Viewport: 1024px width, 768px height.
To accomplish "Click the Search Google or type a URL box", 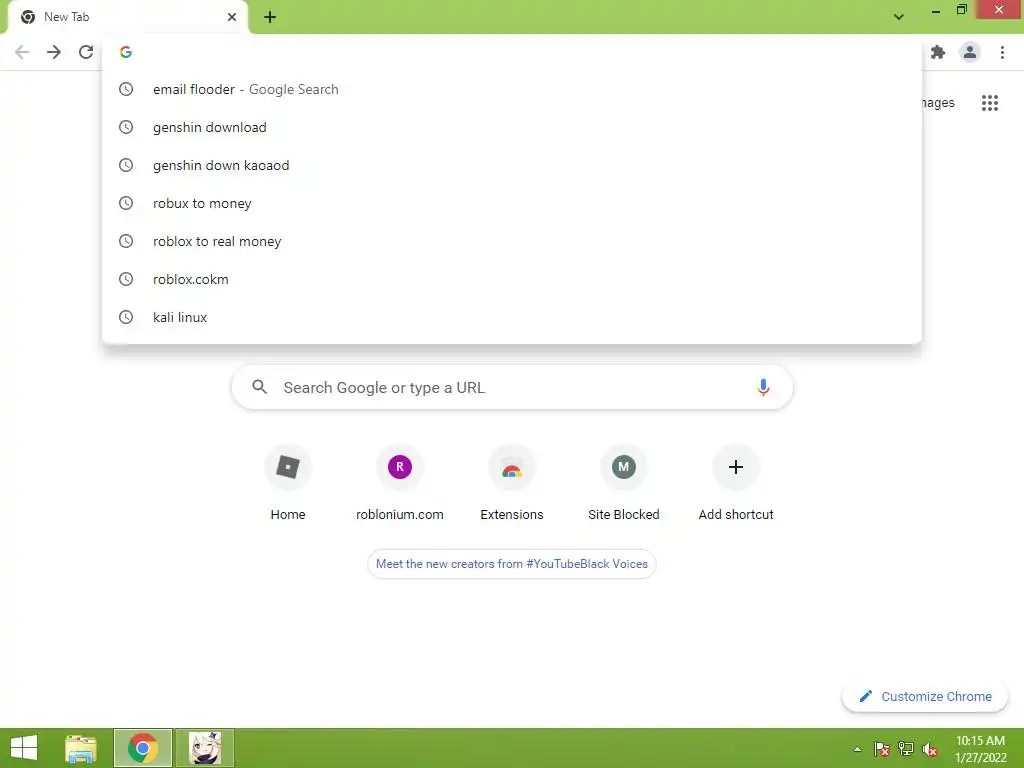I will (512, 387).
